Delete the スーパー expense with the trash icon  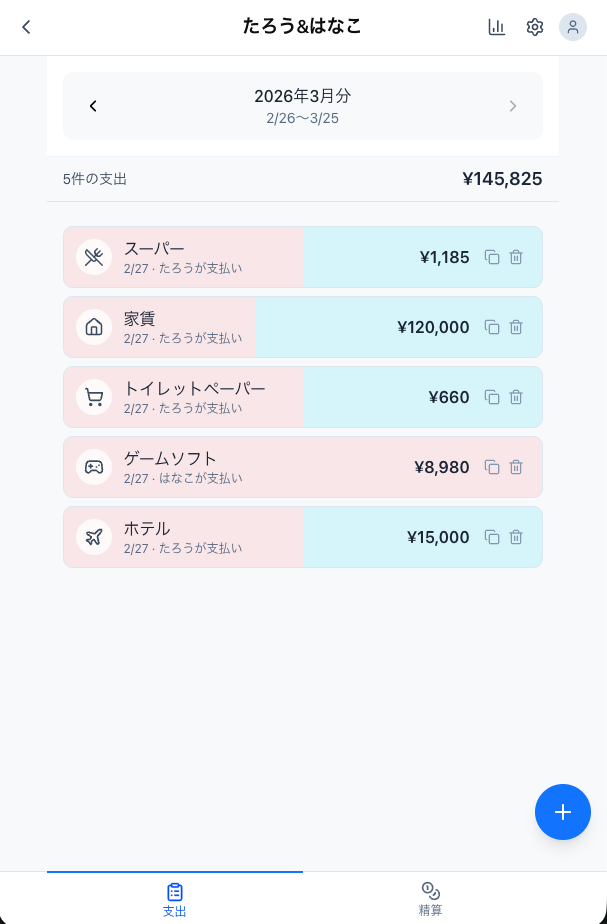click(516, 257)
